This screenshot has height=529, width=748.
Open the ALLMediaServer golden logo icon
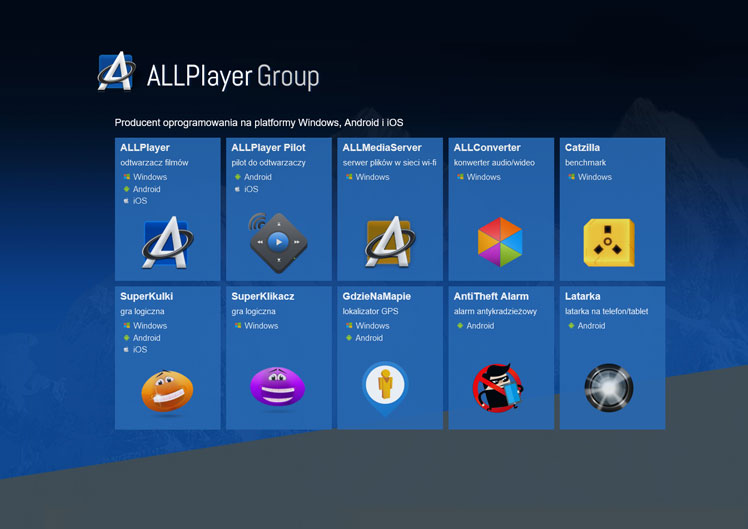click(390, 241)
